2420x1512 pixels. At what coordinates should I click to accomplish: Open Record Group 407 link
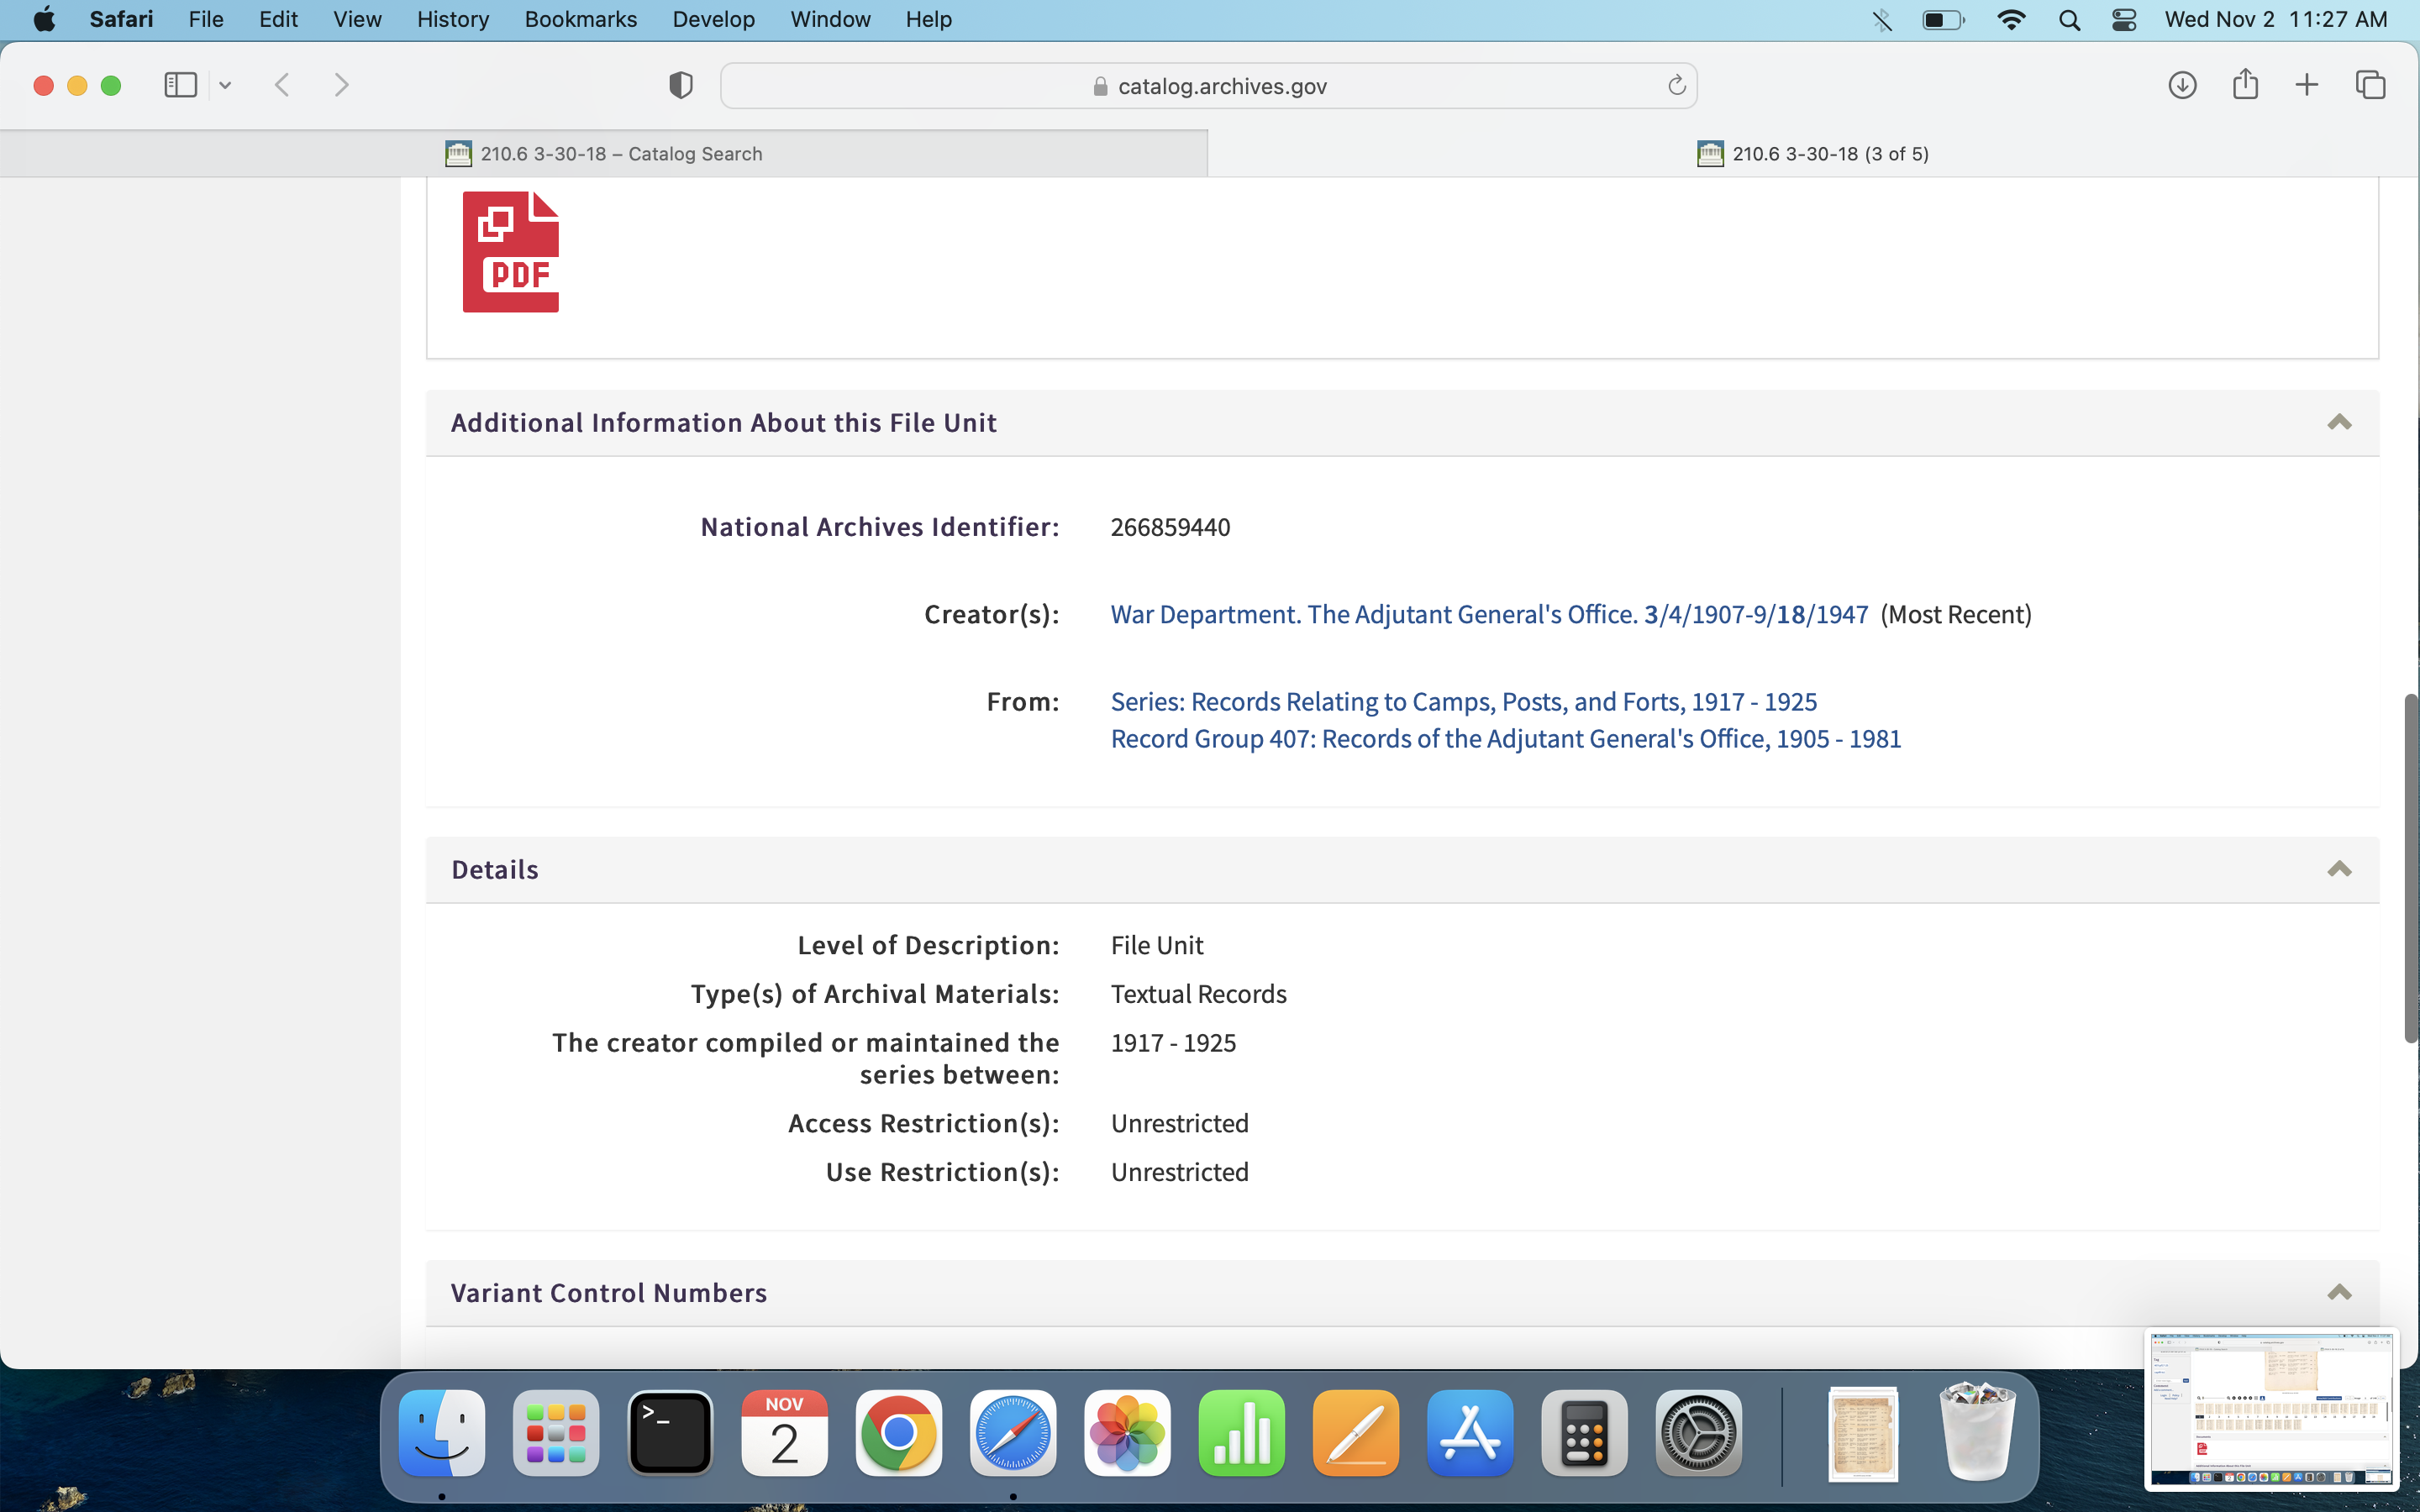(1505, 739)
